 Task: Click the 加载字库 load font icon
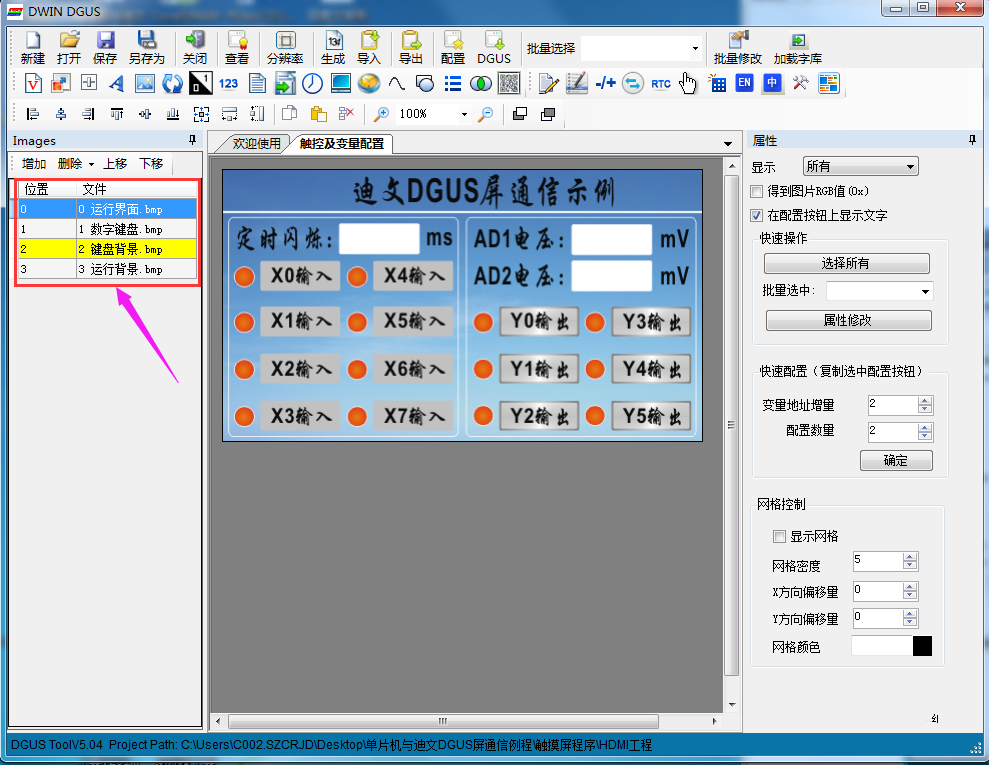798,48
